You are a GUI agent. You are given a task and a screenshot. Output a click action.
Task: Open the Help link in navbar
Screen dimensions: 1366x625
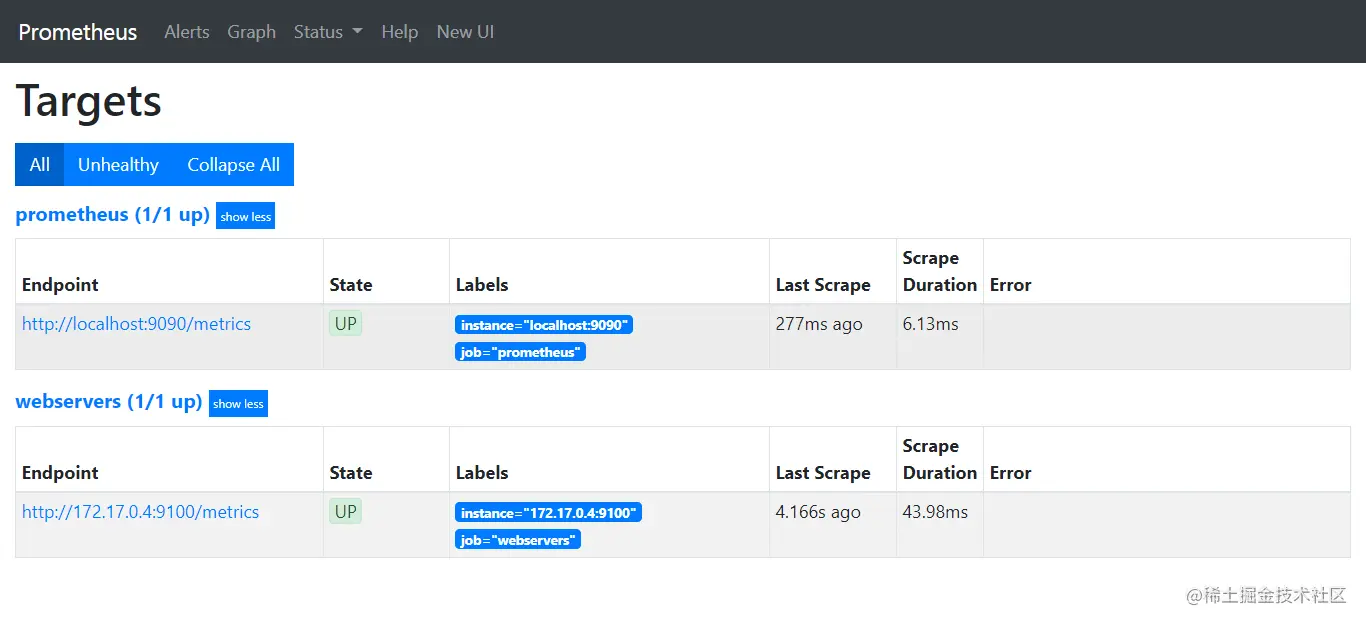pos(399,32)
